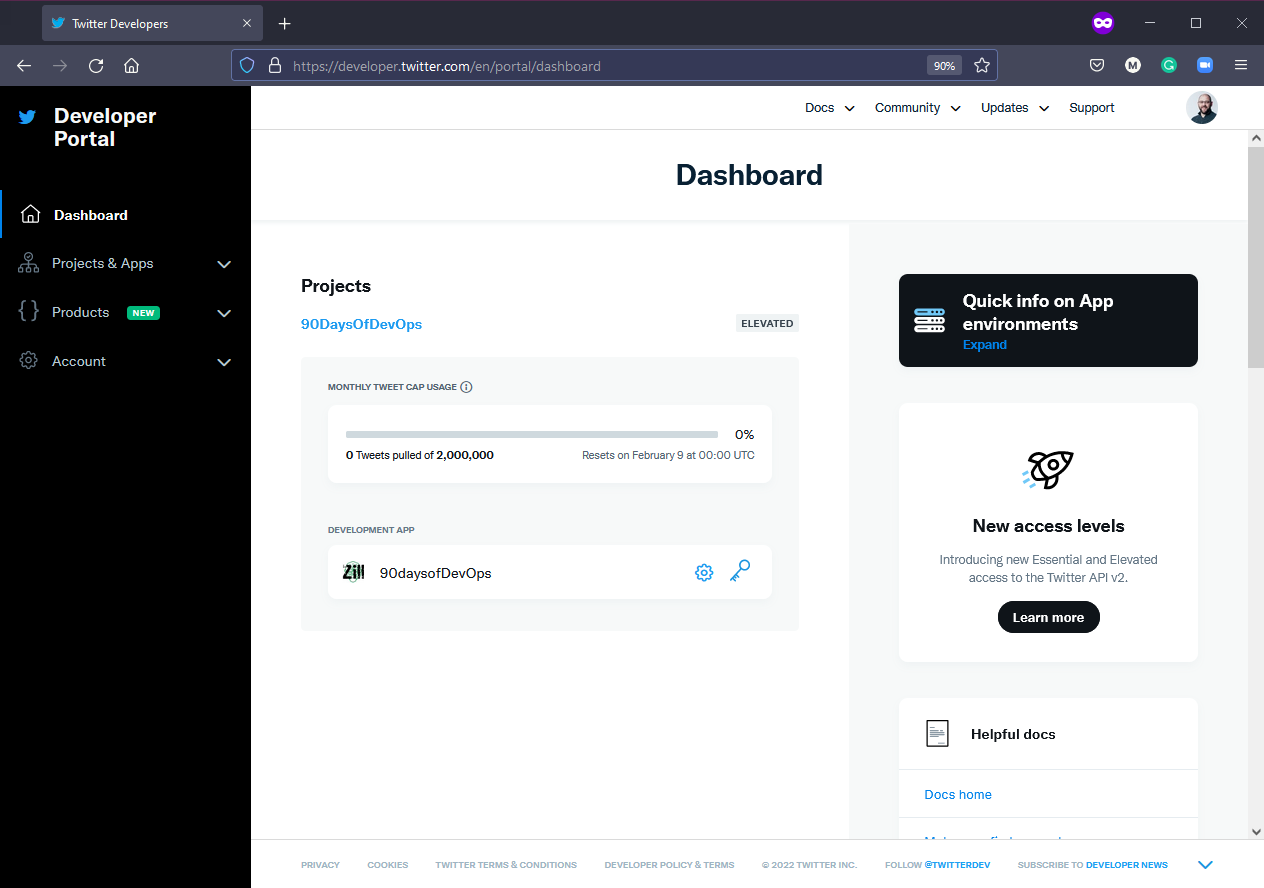Click the info icon beside Monthly Tweet Cap Usage

[466, 386]
